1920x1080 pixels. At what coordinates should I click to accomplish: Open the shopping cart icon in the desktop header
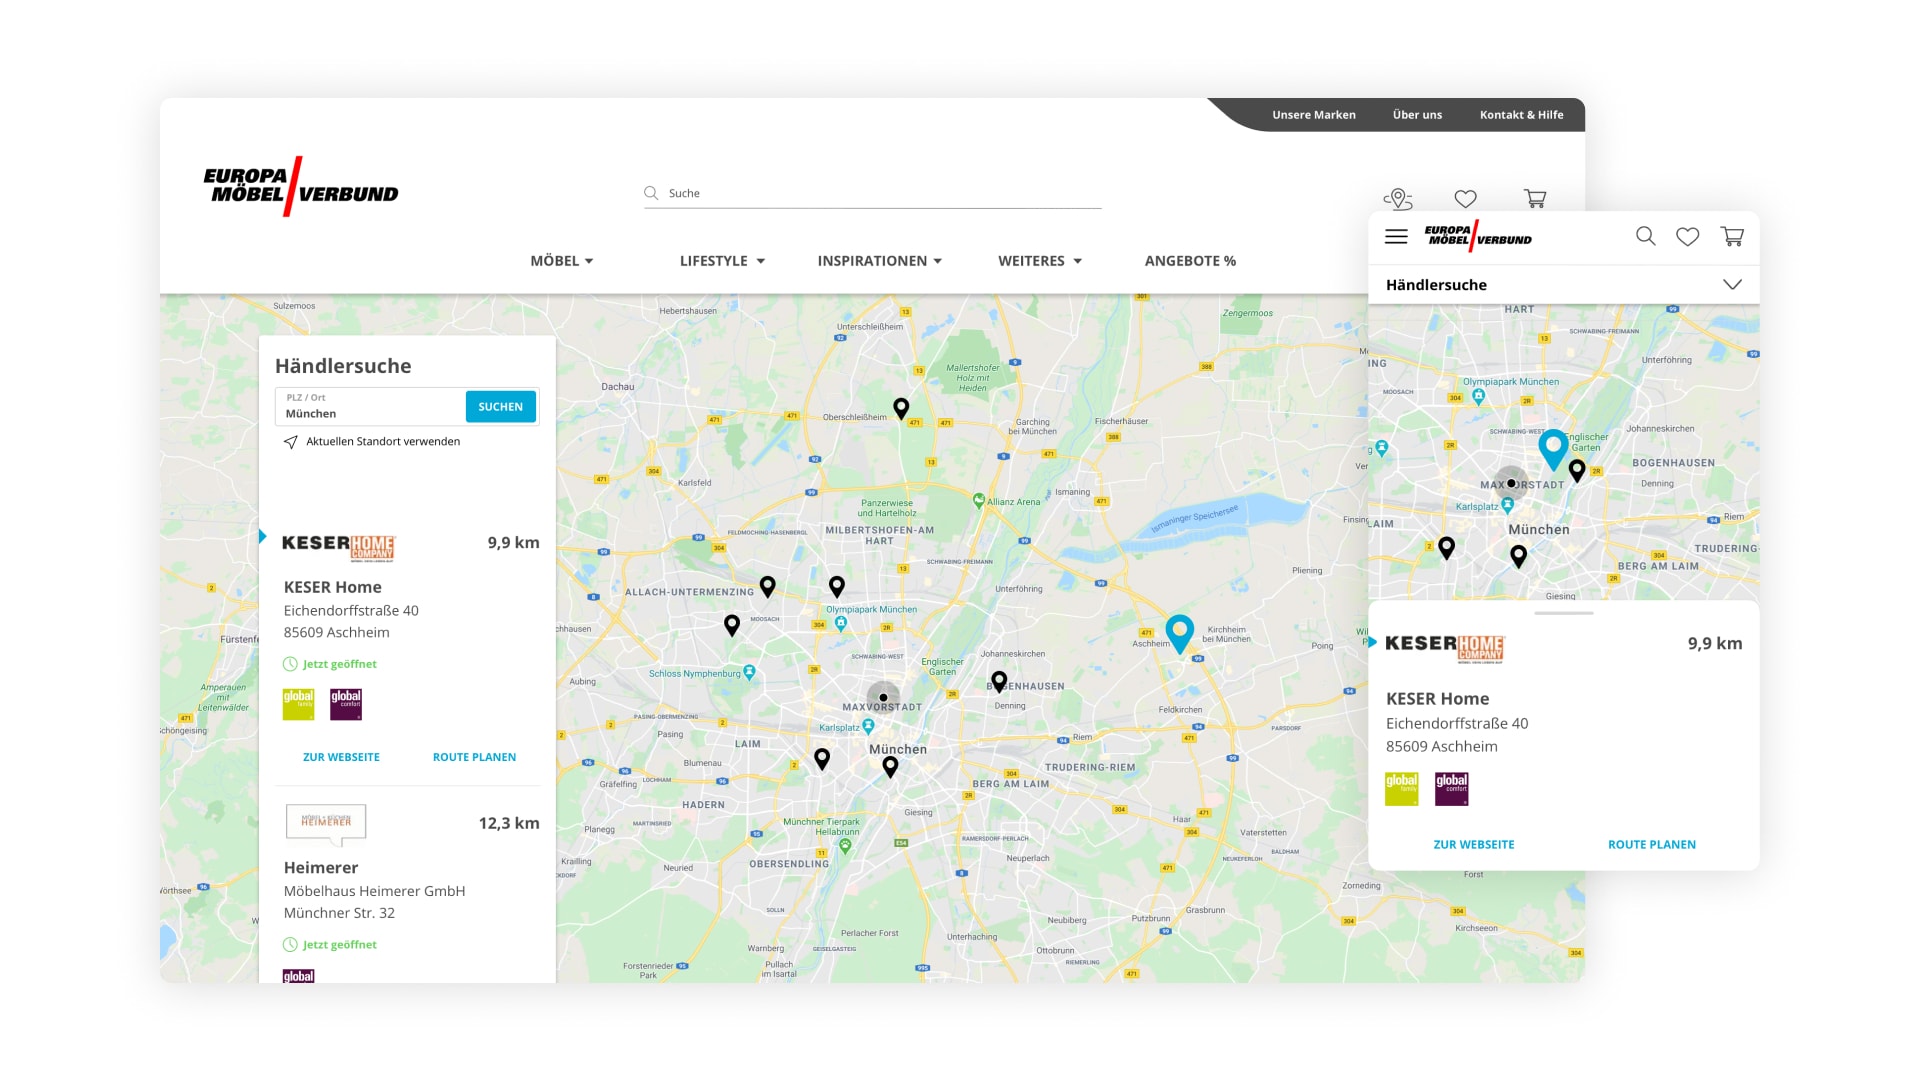[1537, 199]
